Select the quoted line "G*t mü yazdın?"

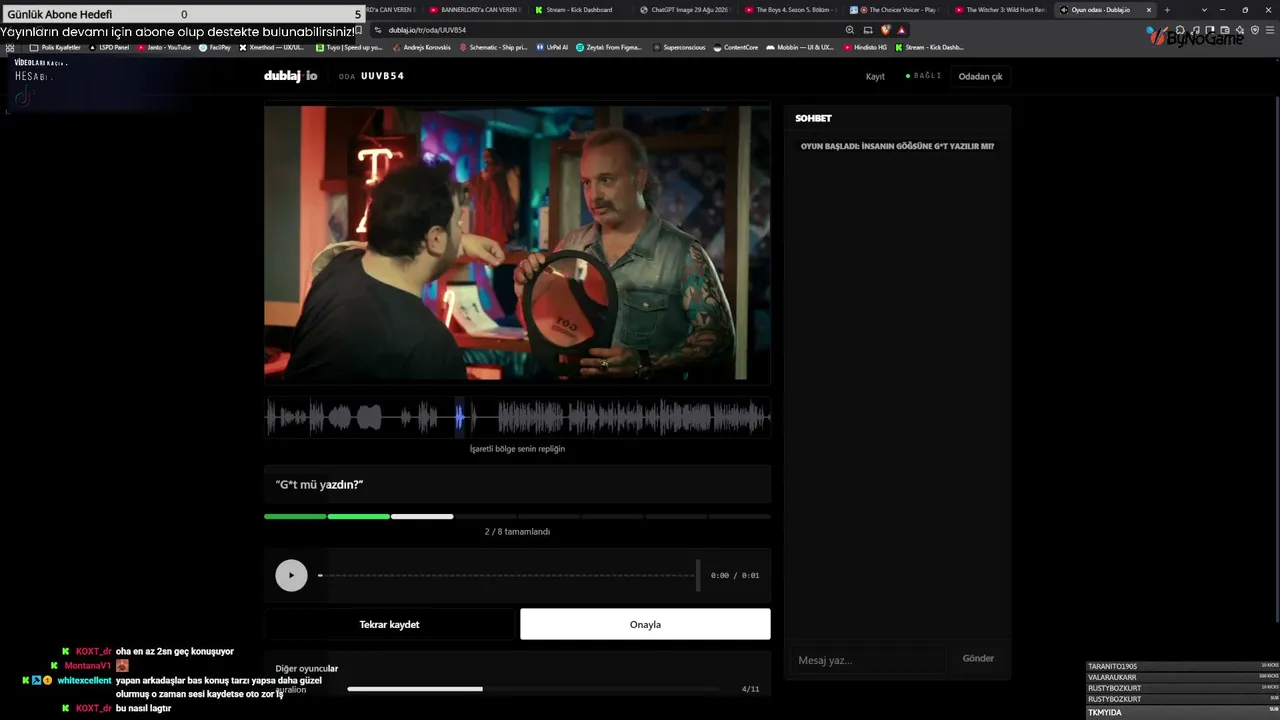pos(319,485)
